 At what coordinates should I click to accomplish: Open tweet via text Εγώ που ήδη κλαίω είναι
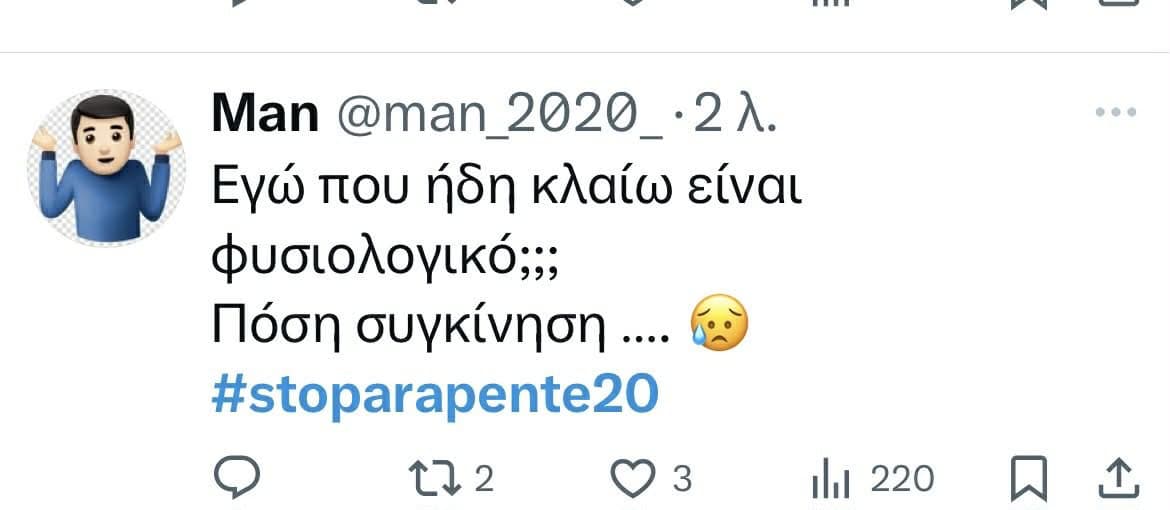click(507, 189)
